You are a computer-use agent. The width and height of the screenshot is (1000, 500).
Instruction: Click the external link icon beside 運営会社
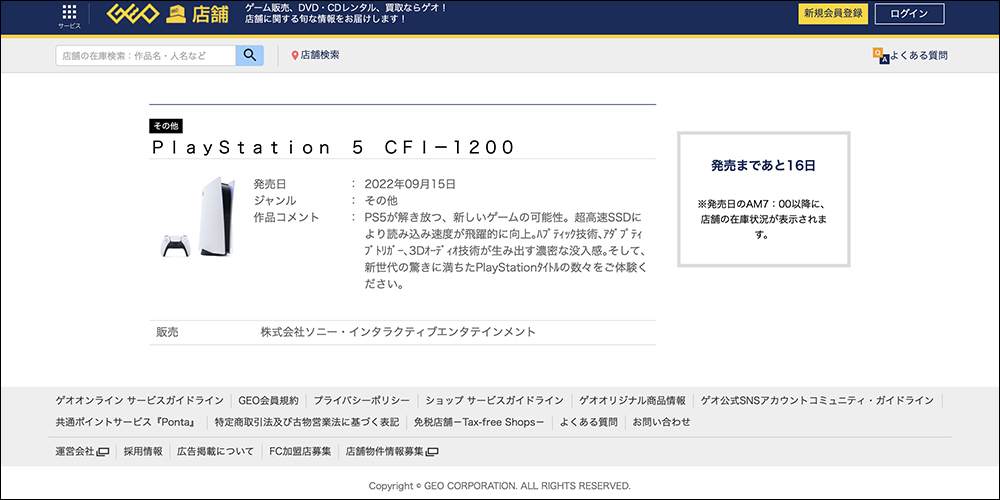(x=103, y=452)
